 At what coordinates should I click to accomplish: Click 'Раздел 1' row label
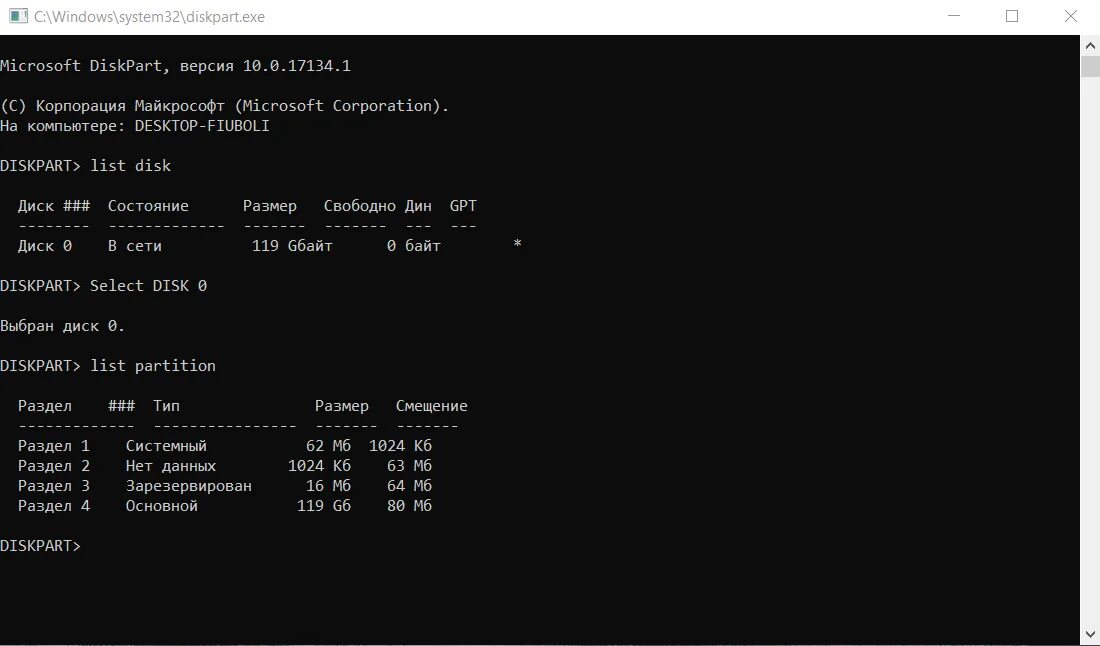(x=54, y=446)
